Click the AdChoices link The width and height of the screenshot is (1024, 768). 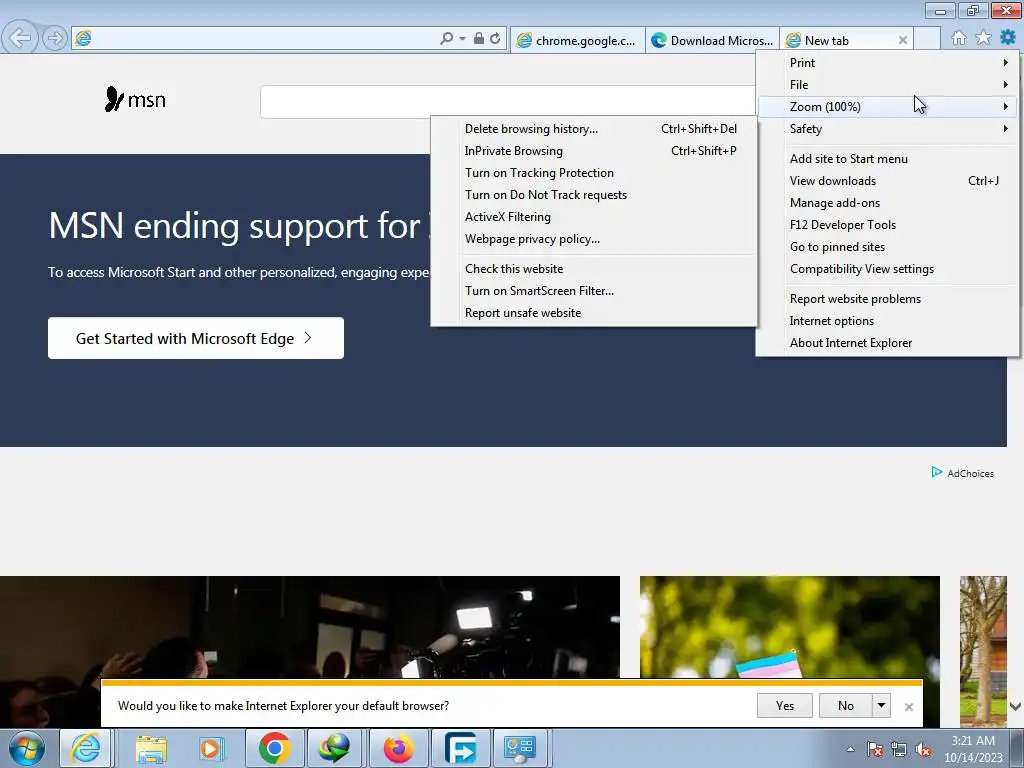(x=970, y=473)
